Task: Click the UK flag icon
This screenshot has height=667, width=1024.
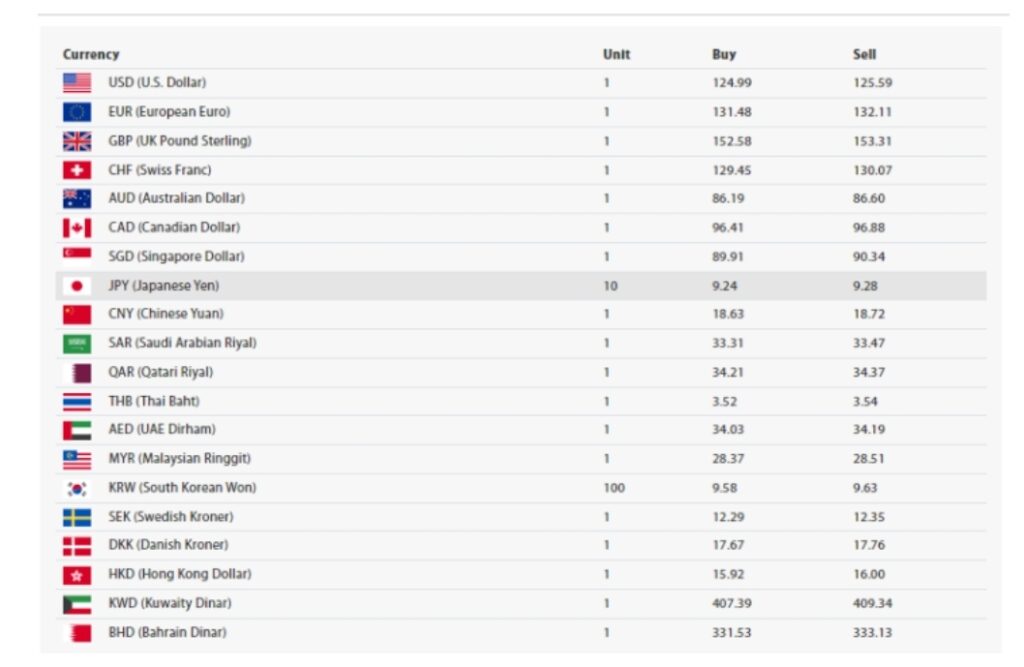Action: tap(77, 141)
